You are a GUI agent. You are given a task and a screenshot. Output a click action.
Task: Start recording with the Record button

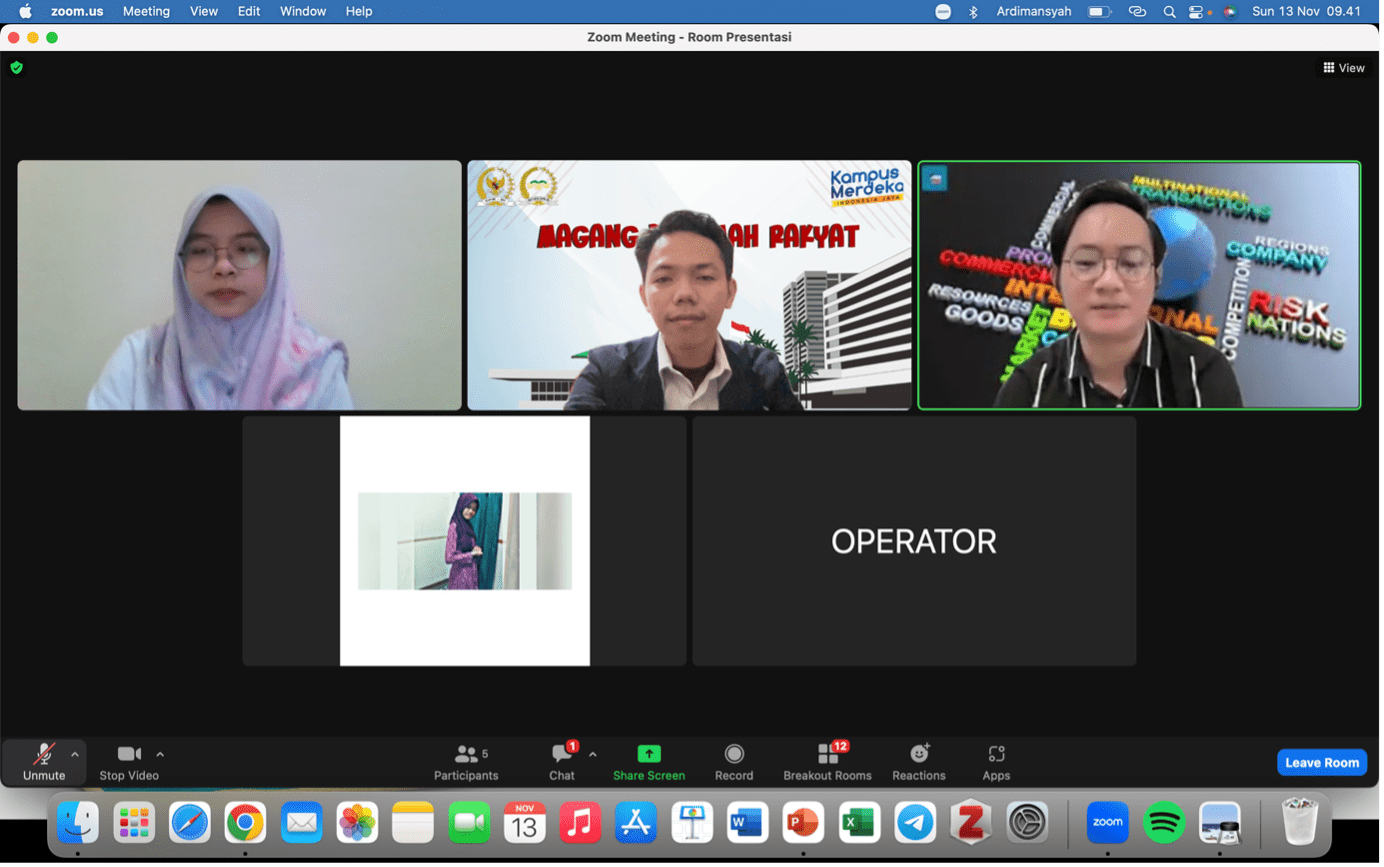[x=734, y=762]
